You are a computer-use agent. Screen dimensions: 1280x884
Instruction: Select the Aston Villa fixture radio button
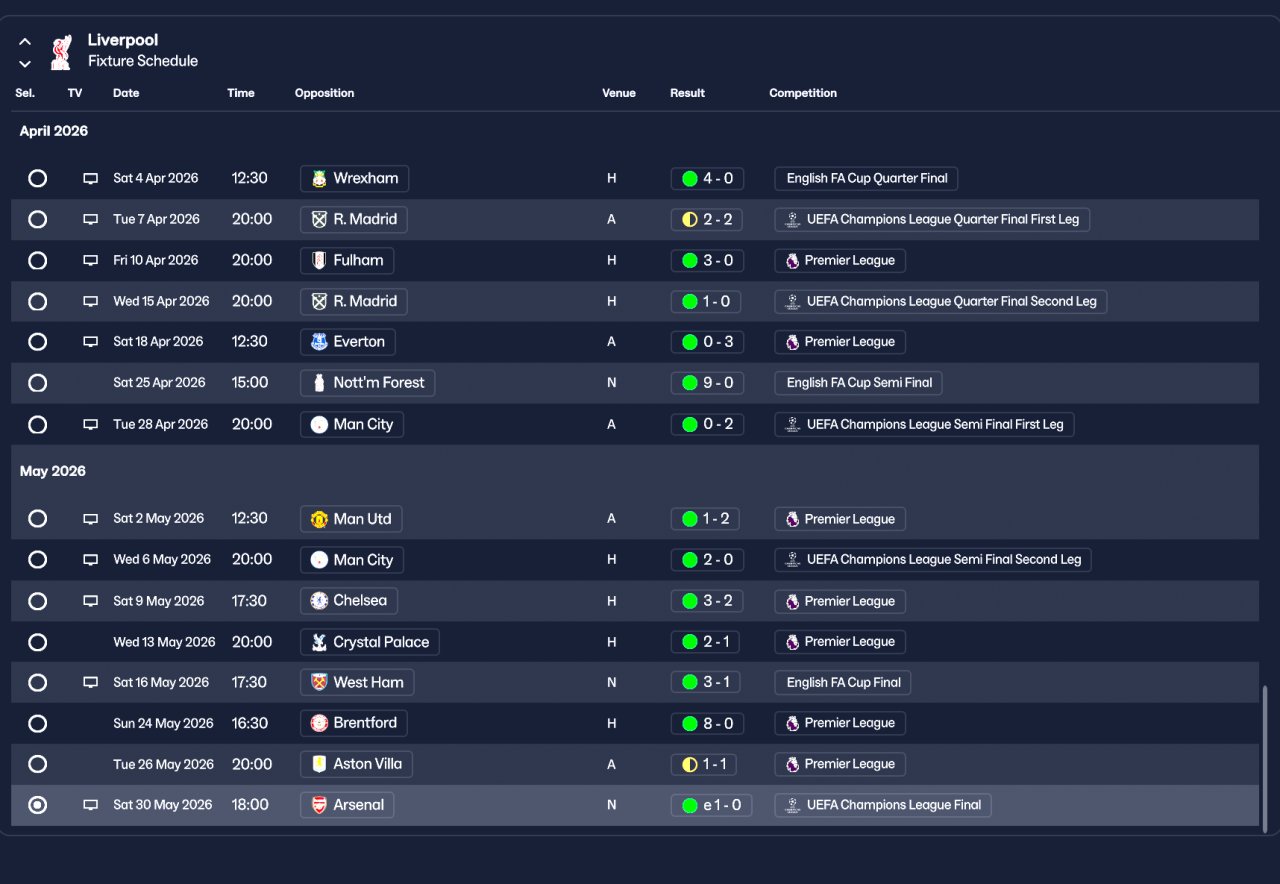(37, 764)
